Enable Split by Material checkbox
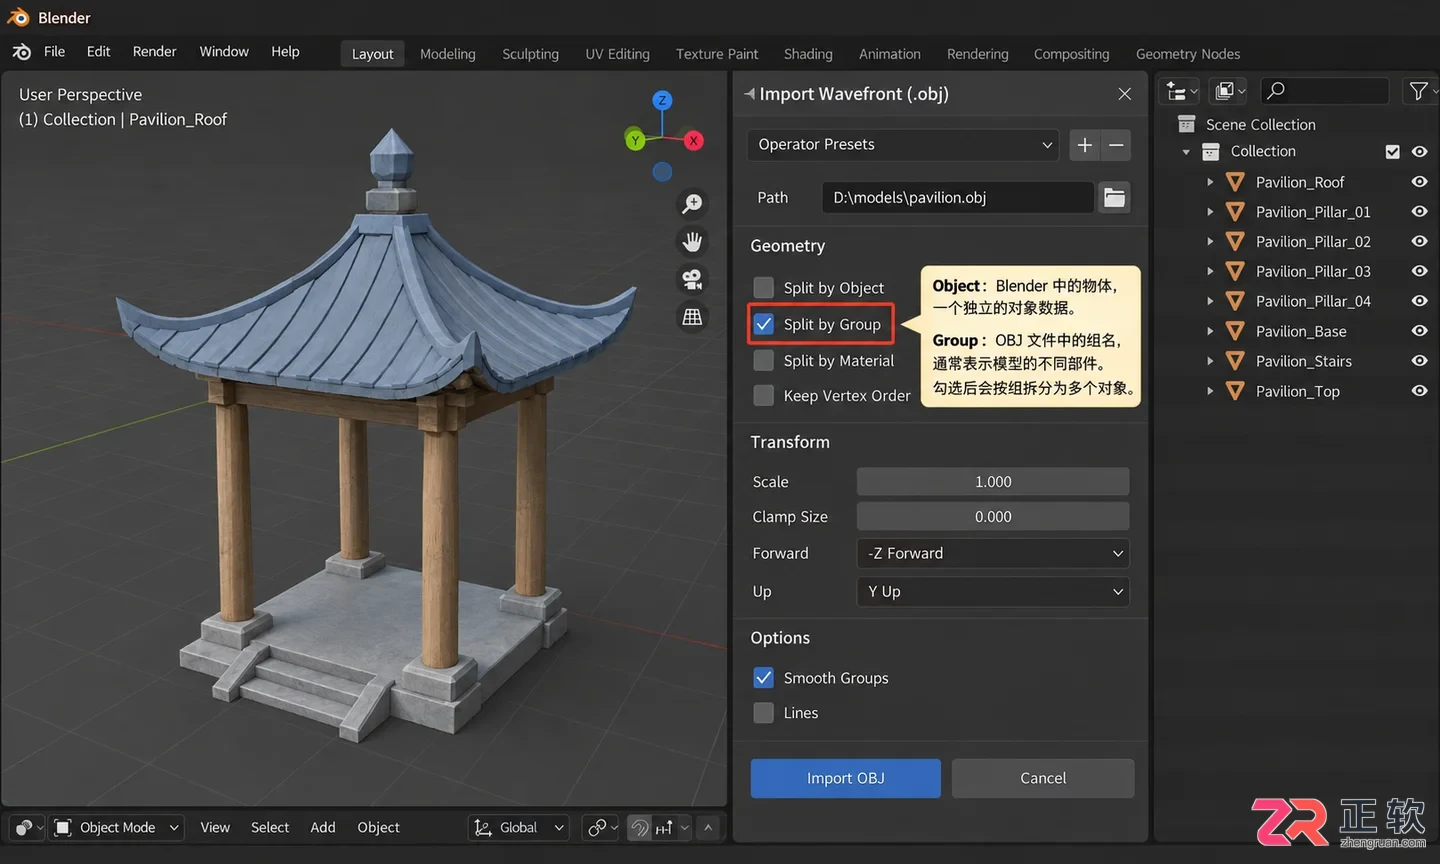1440x864 pixels. (764, 360)
